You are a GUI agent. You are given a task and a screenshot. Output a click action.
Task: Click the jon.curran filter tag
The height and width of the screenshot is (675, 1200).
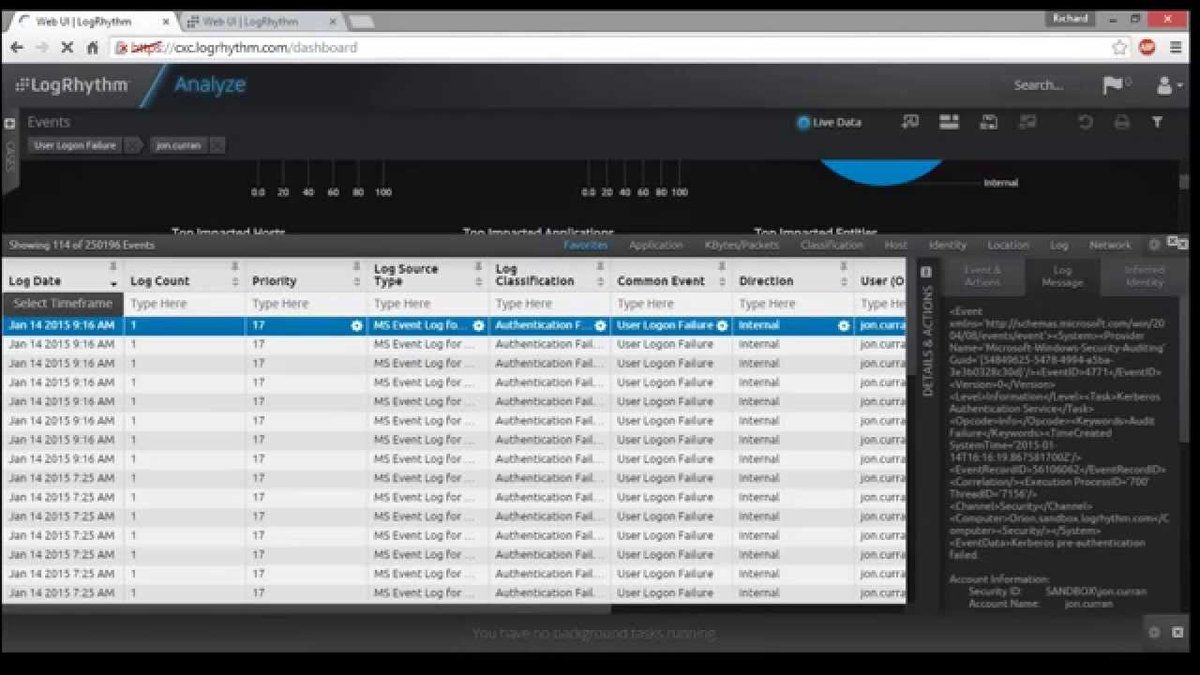click(179, 146)
